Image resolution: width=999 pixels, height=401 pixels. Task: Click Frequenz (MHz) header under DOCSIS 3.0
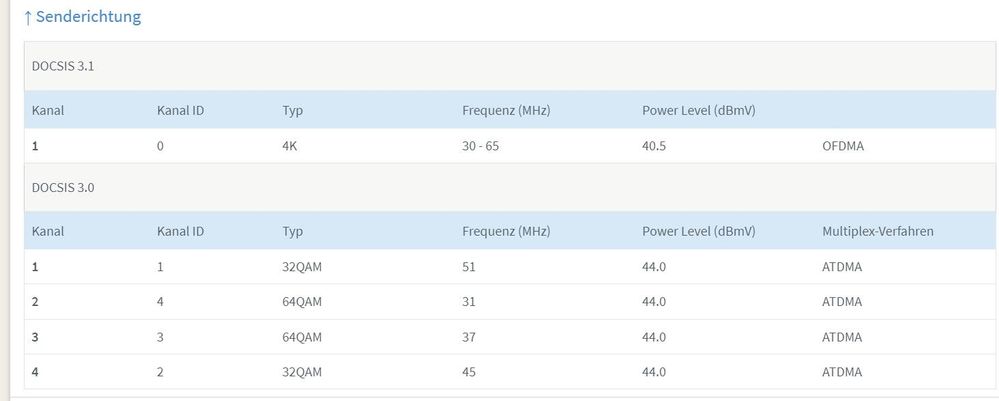506,231
